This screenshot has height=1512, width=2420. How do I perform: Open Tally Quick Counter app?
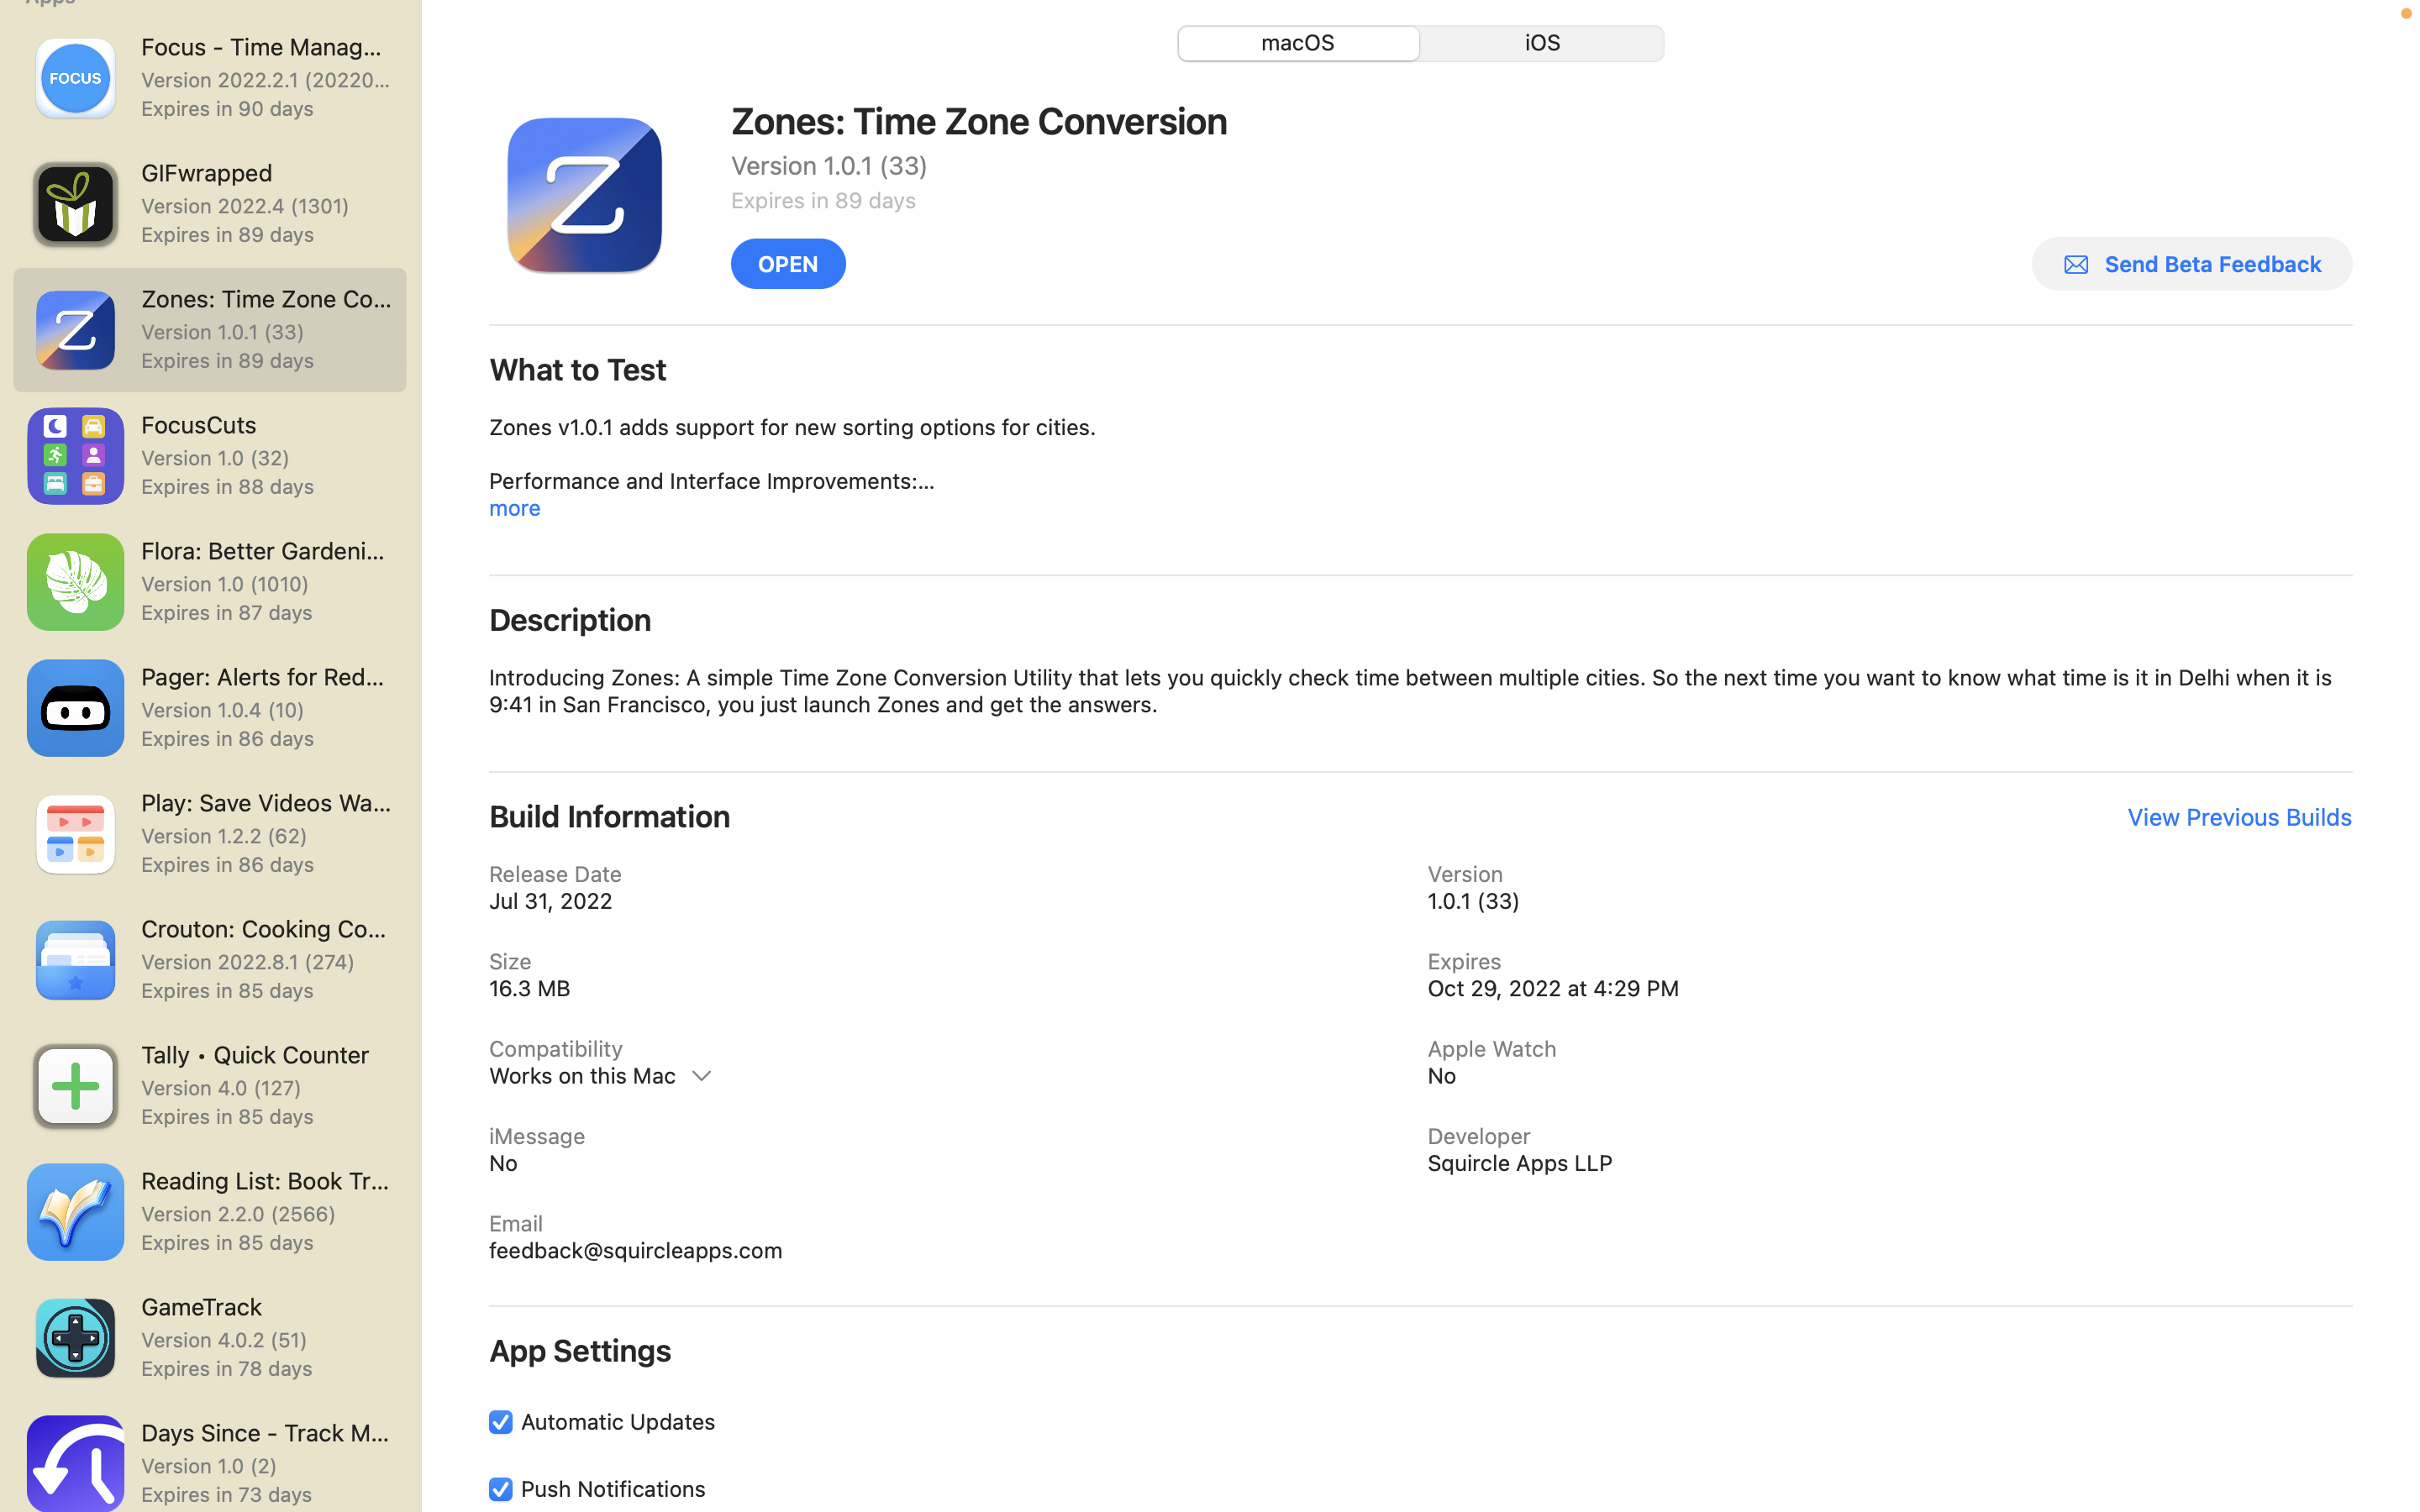209,1084
